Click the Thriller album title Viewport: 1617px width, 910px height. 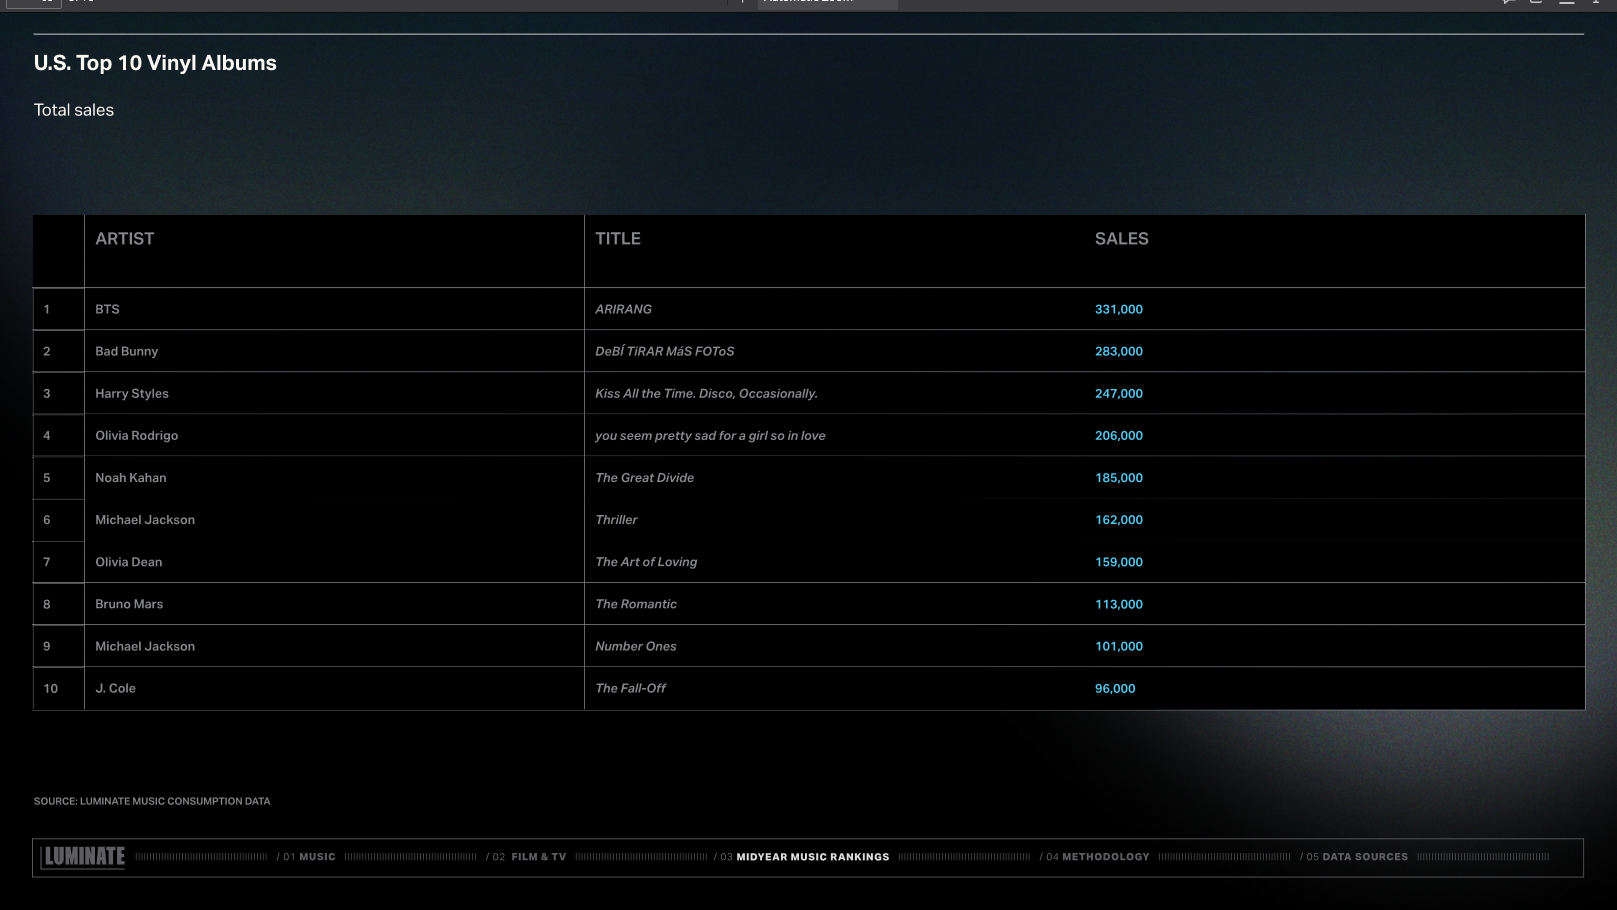[617, 520]
